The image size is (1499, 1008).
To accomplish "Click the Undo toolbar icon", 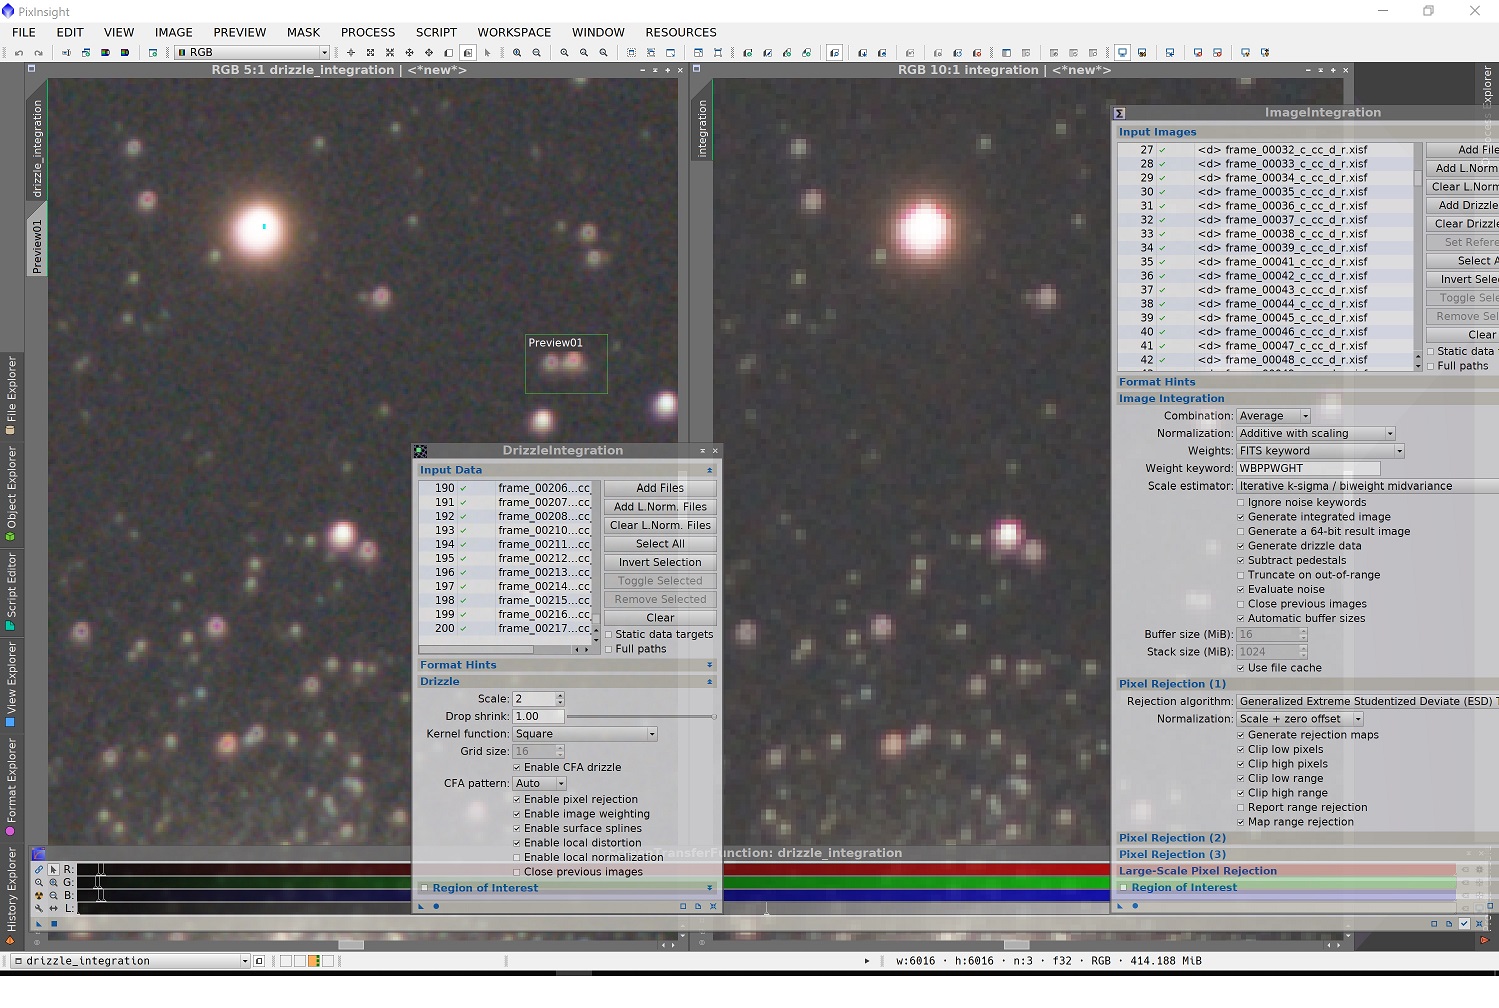I will [18, 53].
